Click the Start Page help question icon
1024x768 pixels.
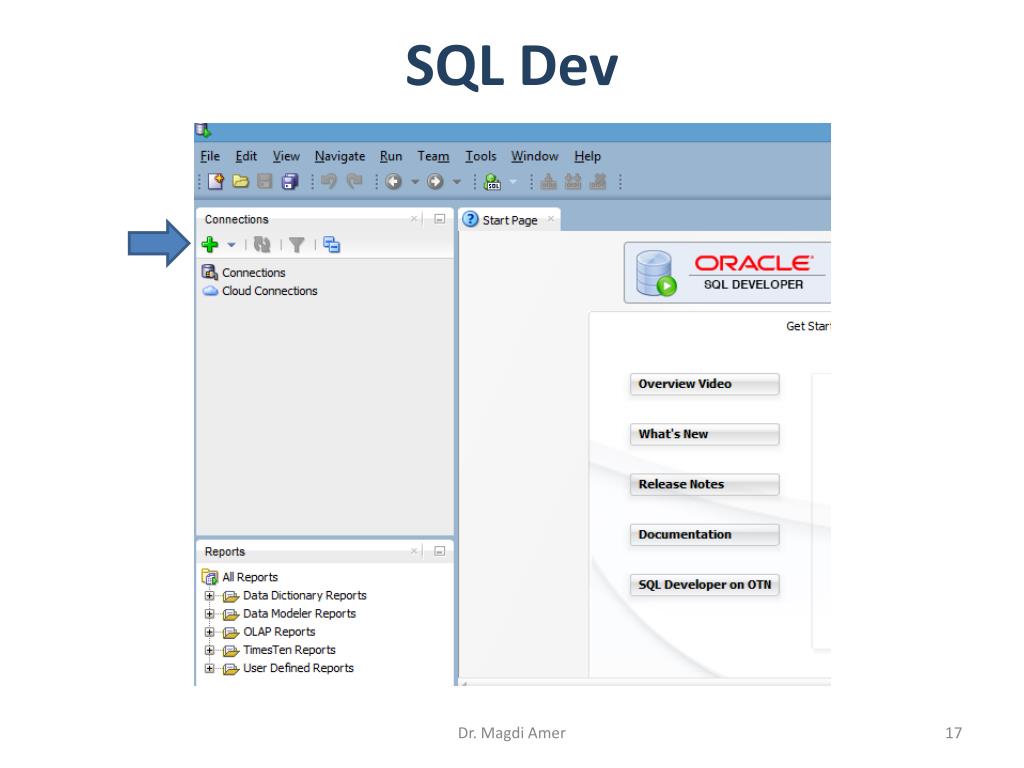[470, 219]
